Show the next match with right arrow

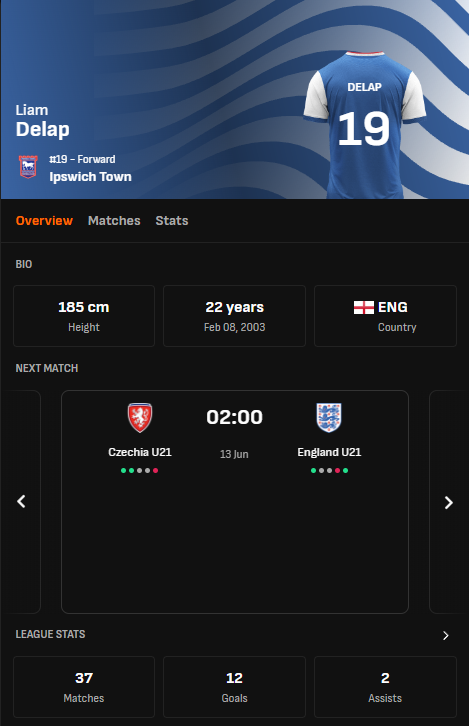pyautogui.click(x=448, y=502)
